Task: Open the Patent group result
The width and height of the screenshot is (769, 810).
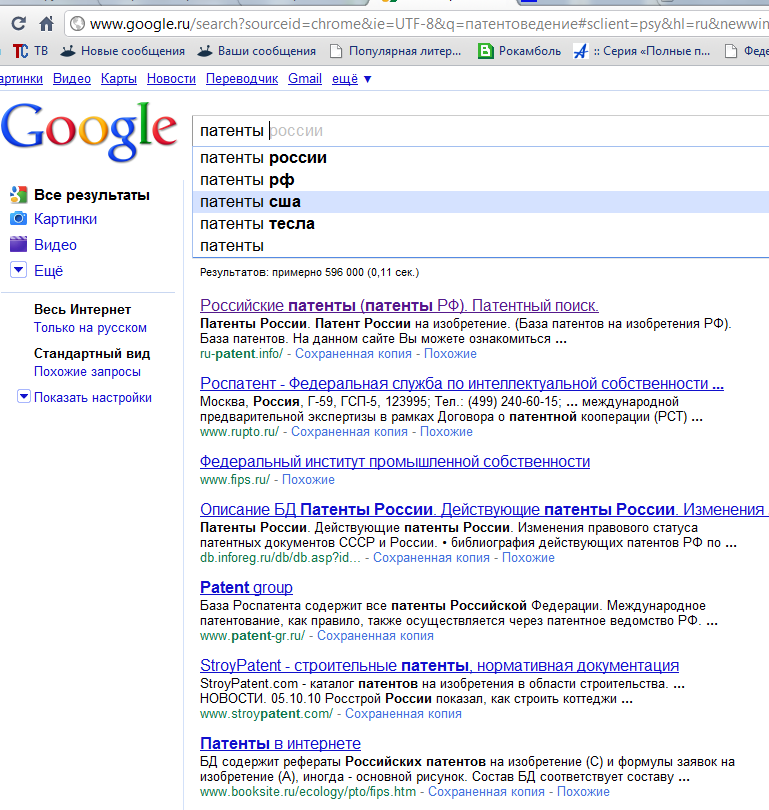Action: 246,587
